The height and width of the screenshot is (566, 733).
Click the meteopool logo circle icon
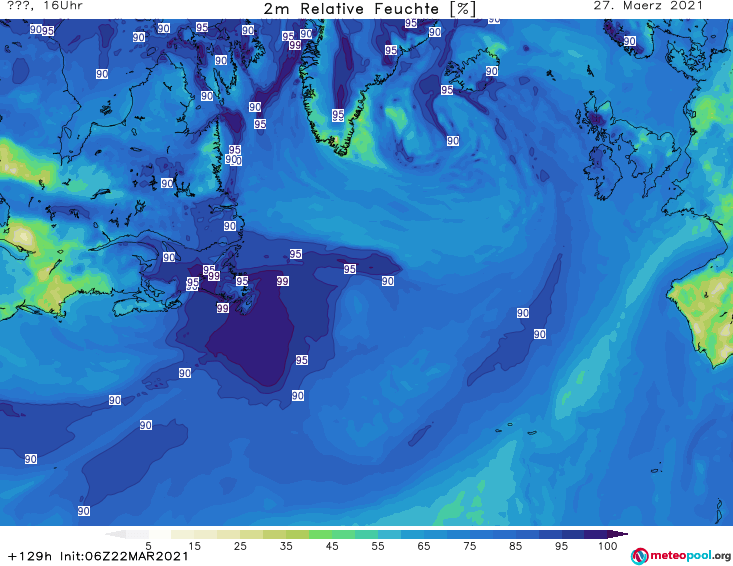pos(639,556)
